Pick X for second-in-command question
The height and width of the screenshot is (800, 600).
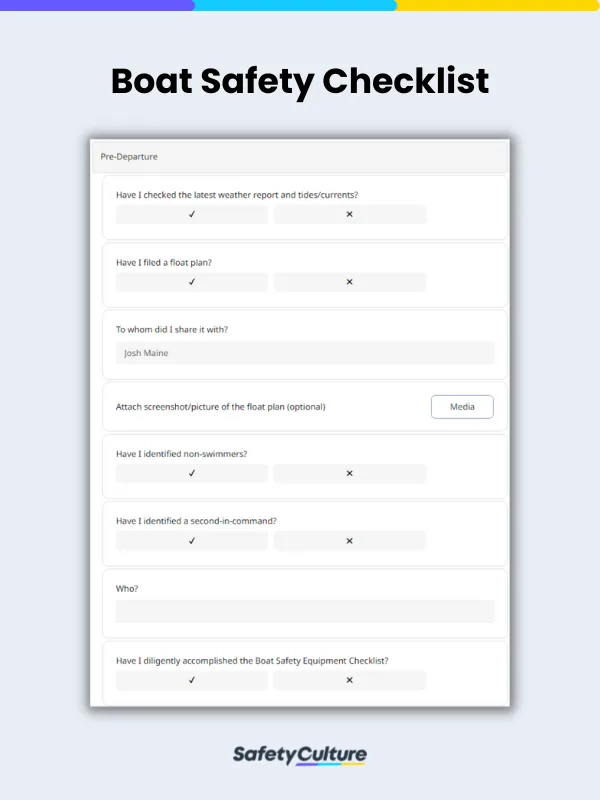349,541
